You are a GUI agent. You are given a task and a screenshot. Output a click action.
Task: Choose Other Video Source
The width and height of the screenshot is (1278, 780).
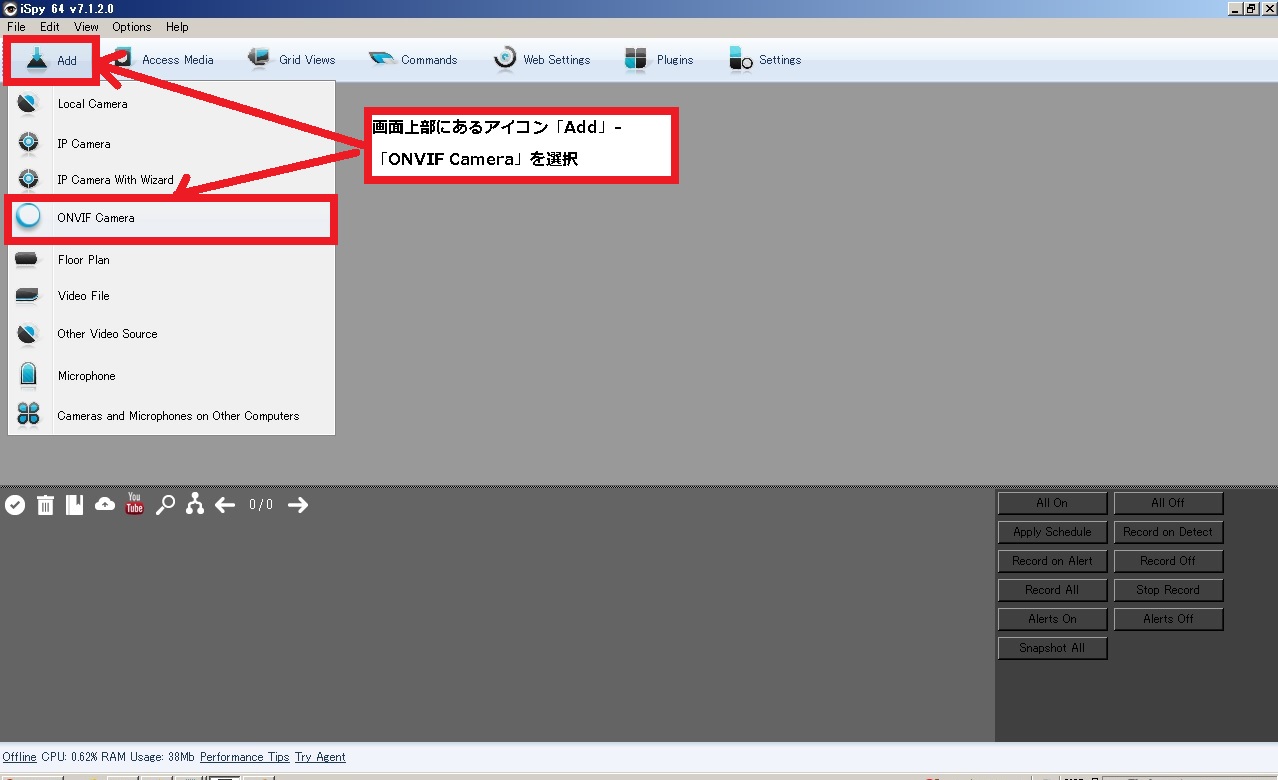click(171, 334)
